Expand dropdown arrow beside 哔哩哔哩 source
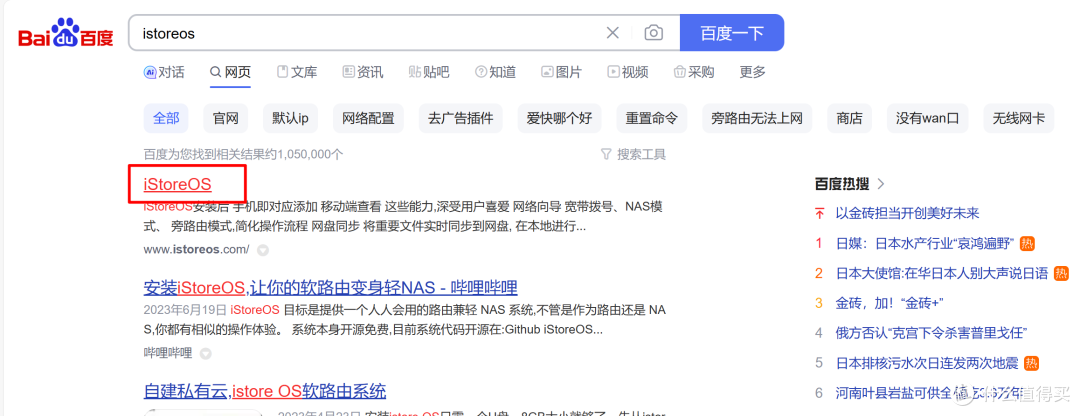 (205, 353)
